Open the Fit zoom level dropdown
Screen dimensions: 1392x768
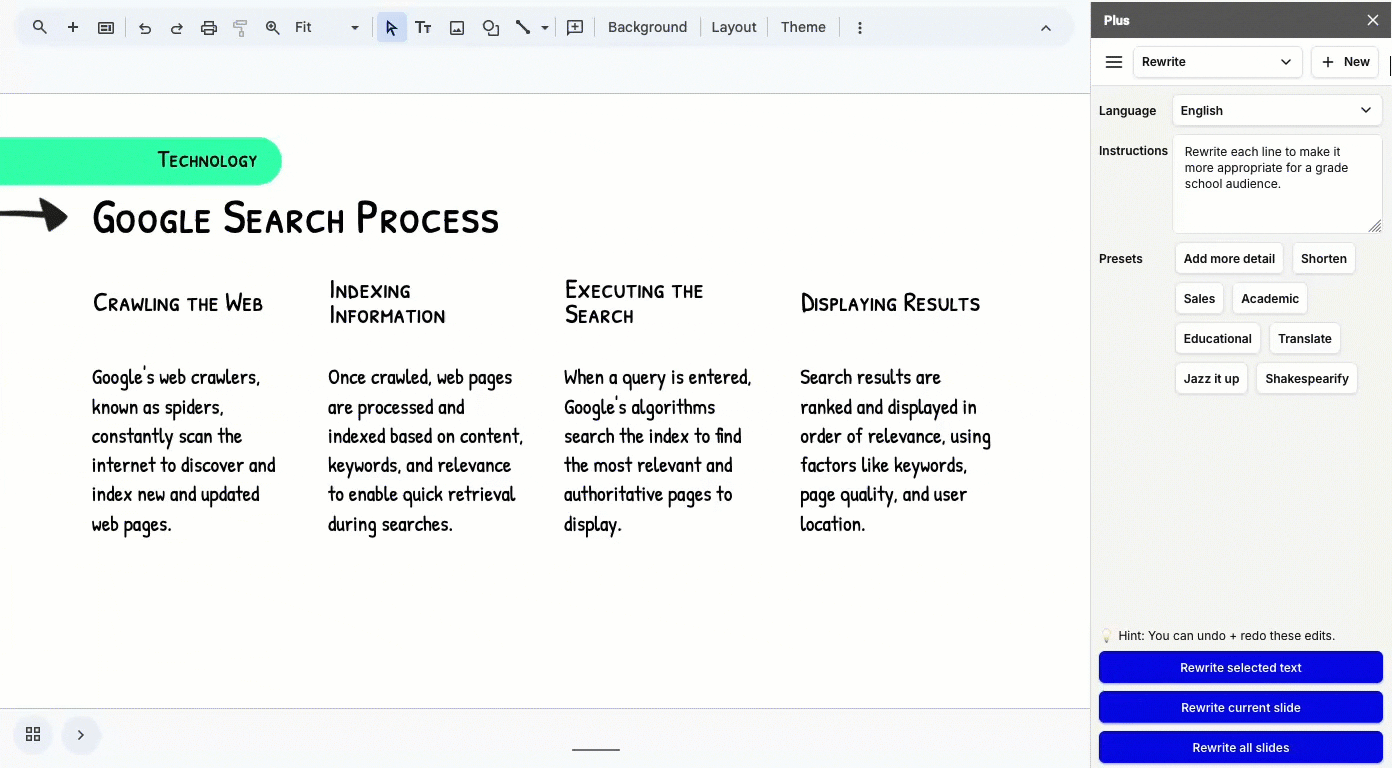click(327, 28)
